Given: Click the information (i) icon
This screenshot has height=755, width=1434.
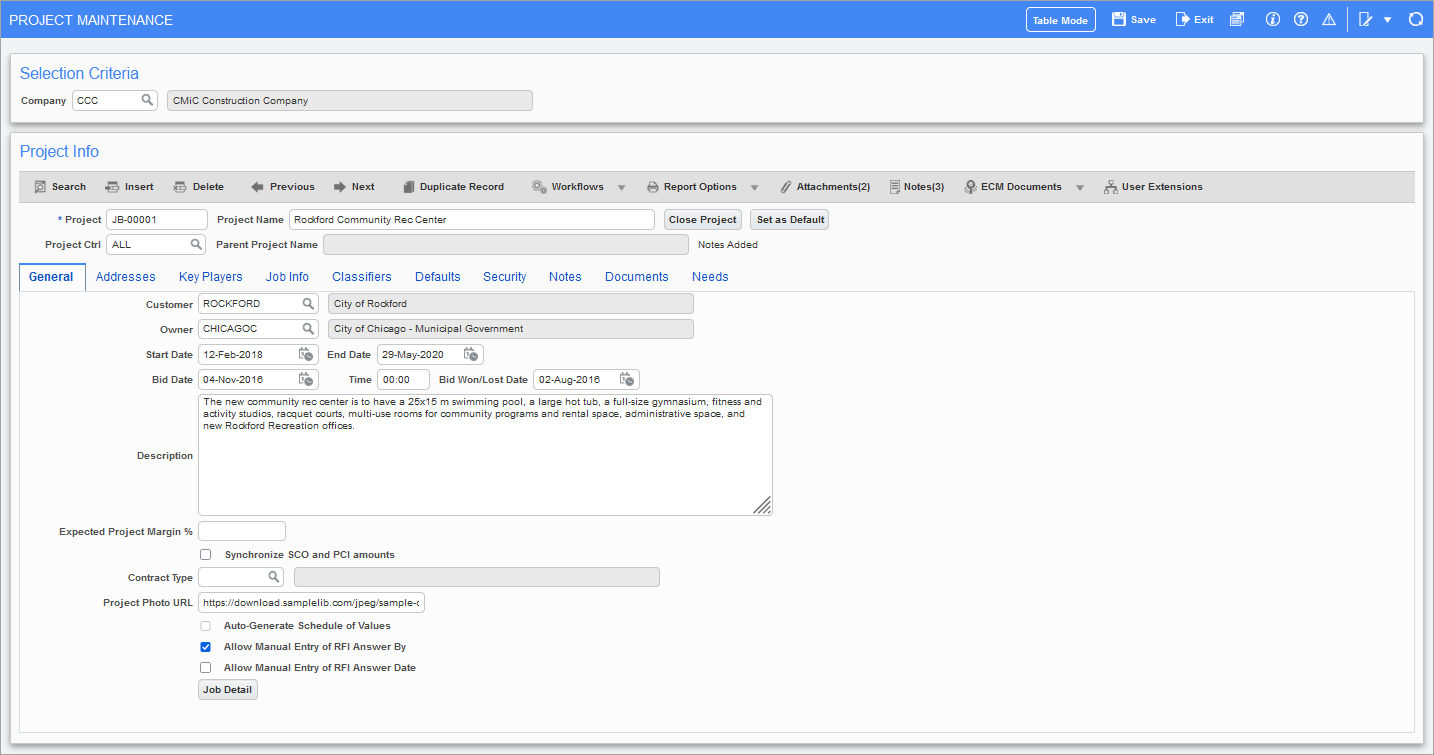Looking at the screenshot, I should point(1273,19).
